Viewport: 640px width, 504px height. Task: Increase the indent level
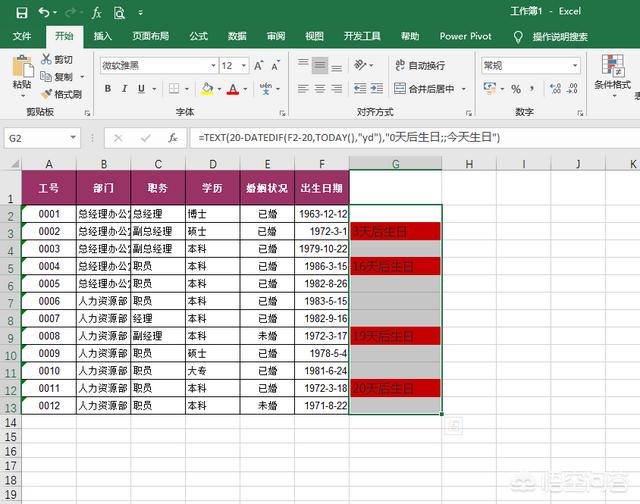(x=377, y=89)
